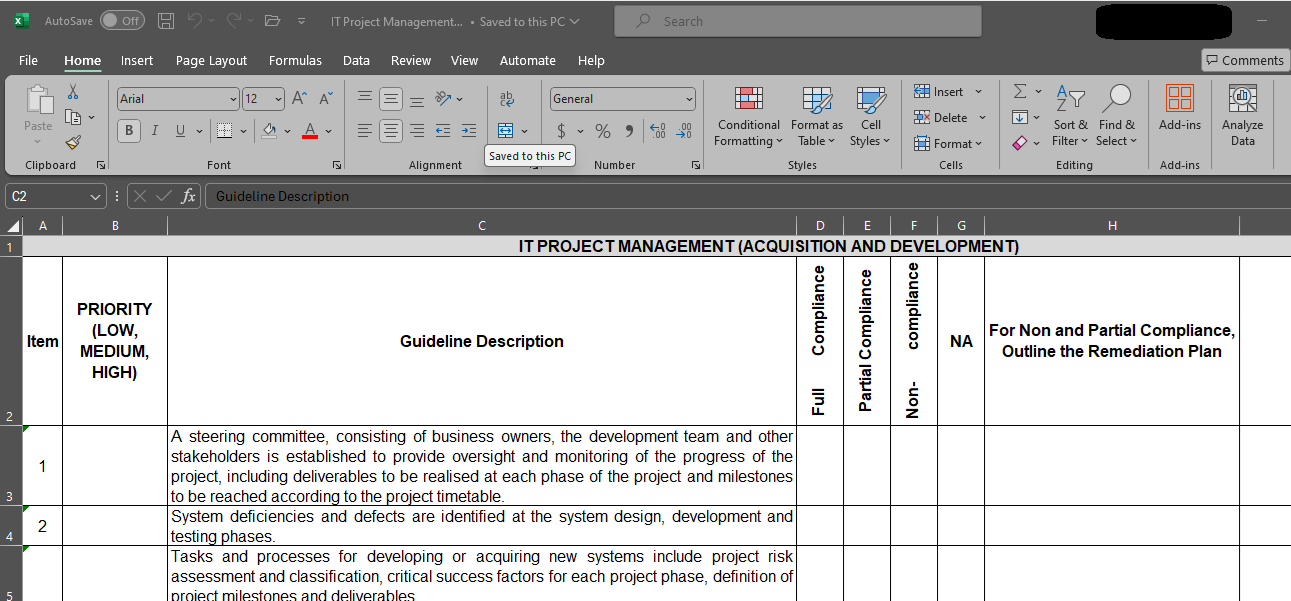1291x601 pixels.
Task: Click the Clear eraser icon
Action: [1020, 143]
